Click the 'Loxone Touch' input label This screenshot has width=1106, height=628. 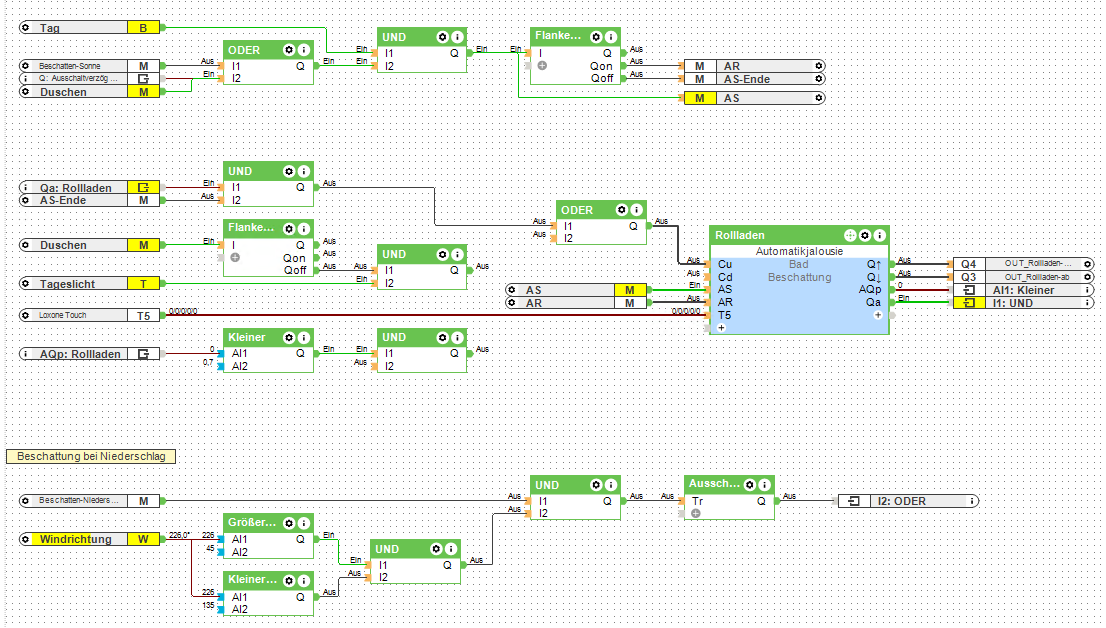click(63, 315)
